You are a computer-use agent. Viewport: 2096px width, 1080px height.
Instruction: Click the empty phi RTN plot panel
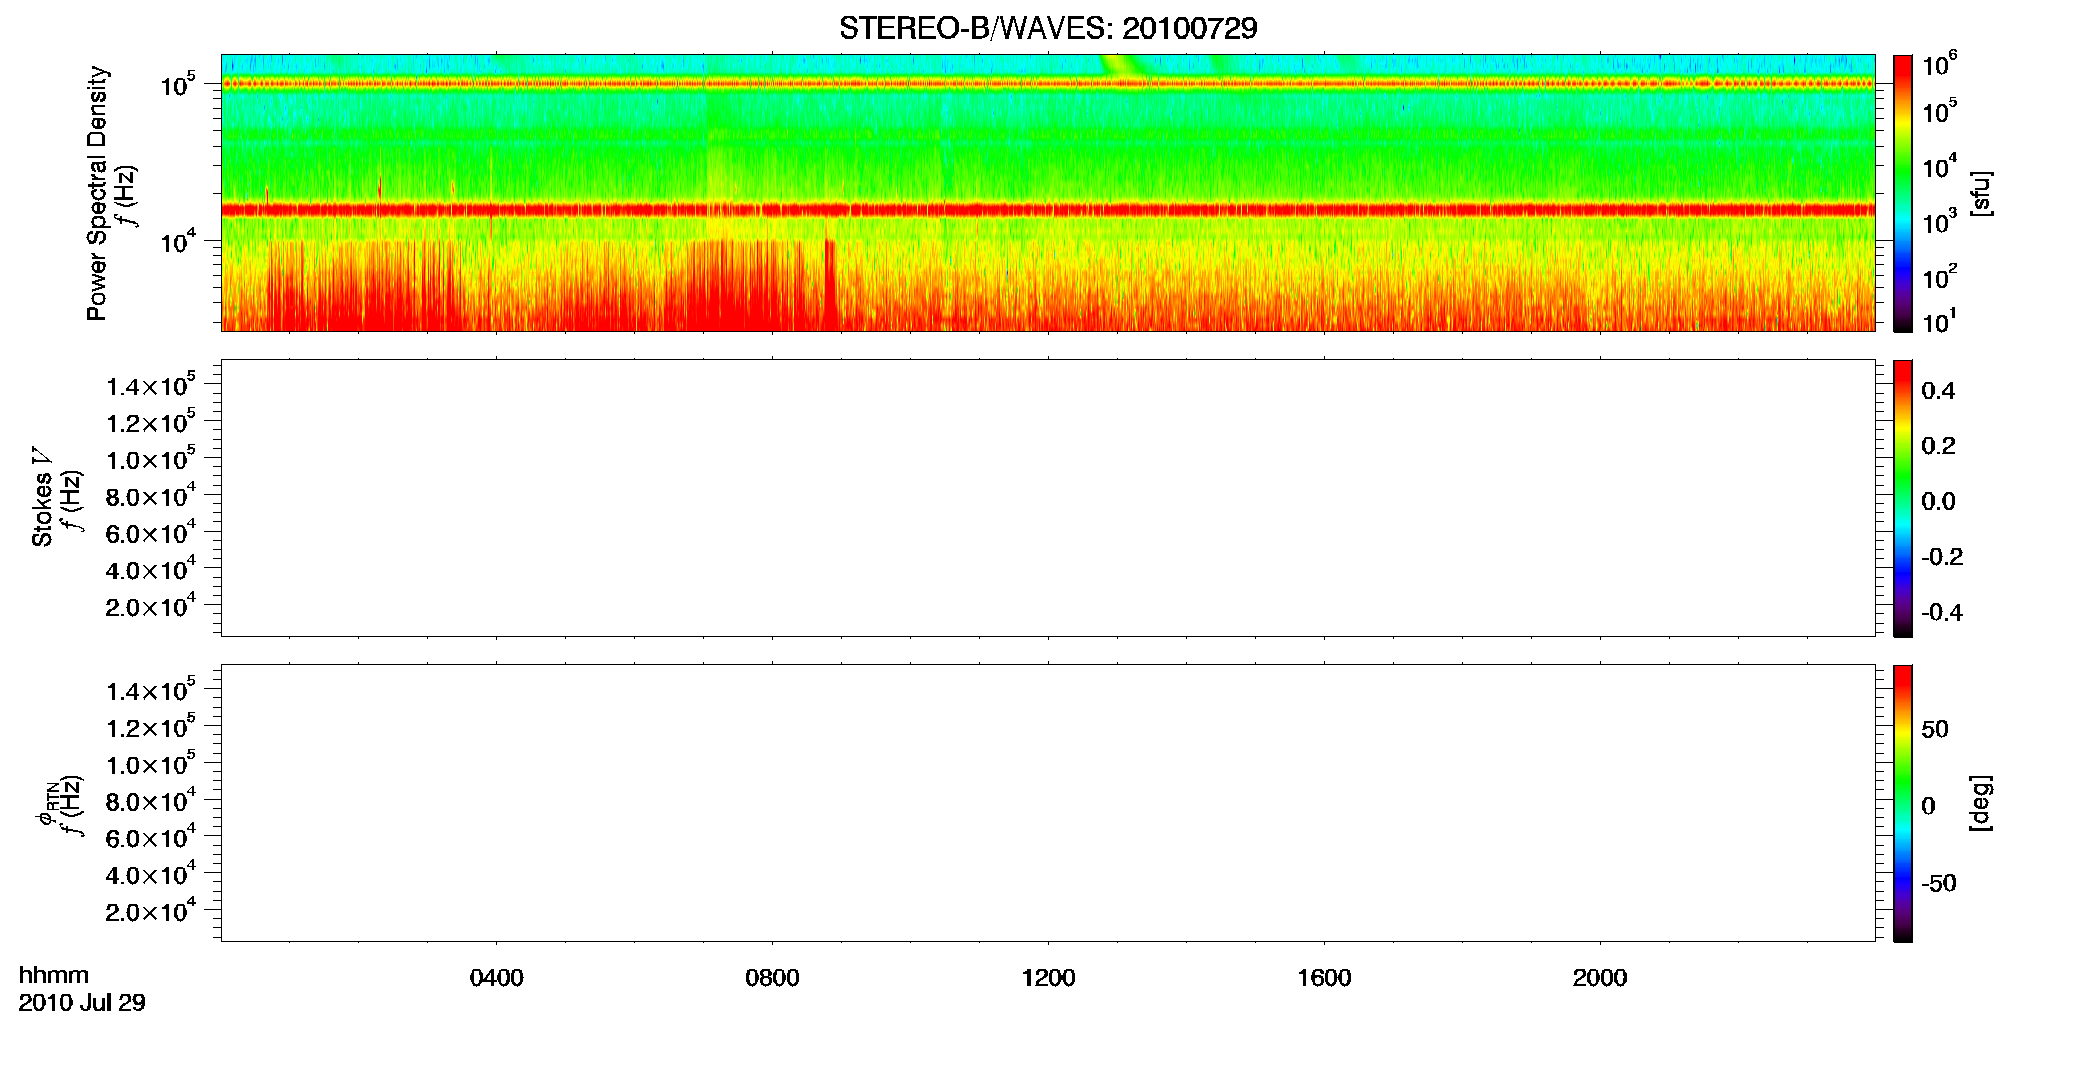click(x=1048, y=803)
